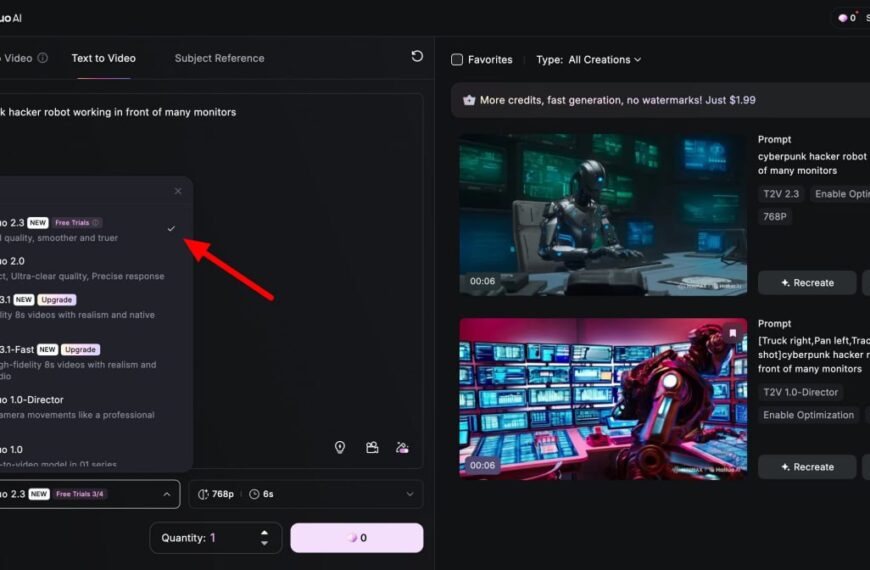This screenshot has height=570, width=870.
Task: Recreate the first cyberpunk robot video
Action: coord(807,283)
